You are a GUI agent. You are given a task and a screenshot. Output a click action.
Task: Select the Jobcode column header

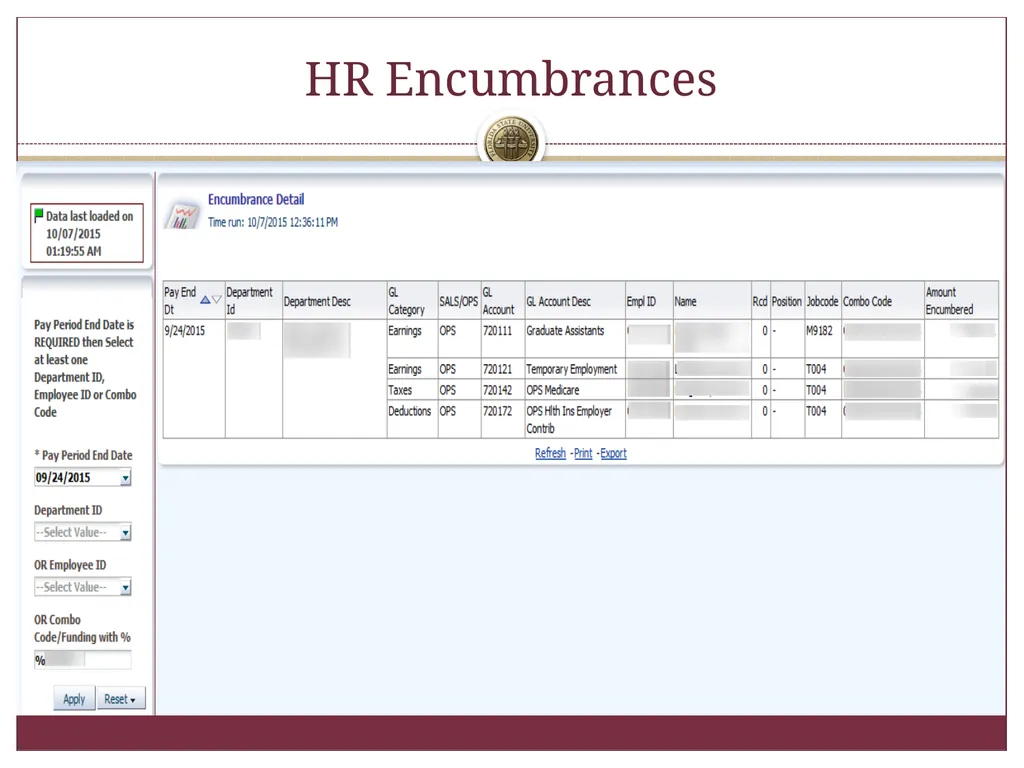click(x=823, y=300)
